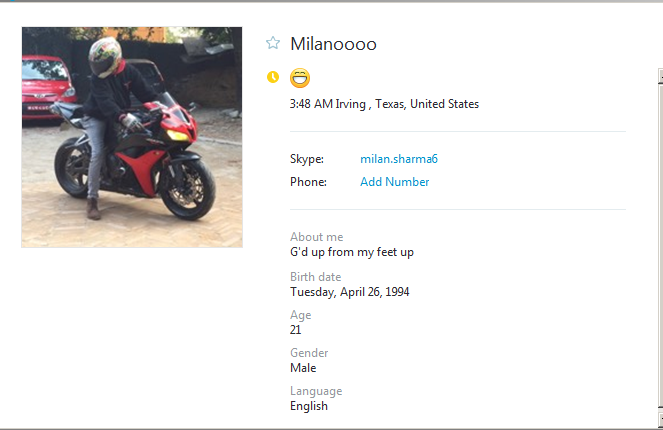
Task: Click the Birth date heading
Action: [x=315, y=277]
